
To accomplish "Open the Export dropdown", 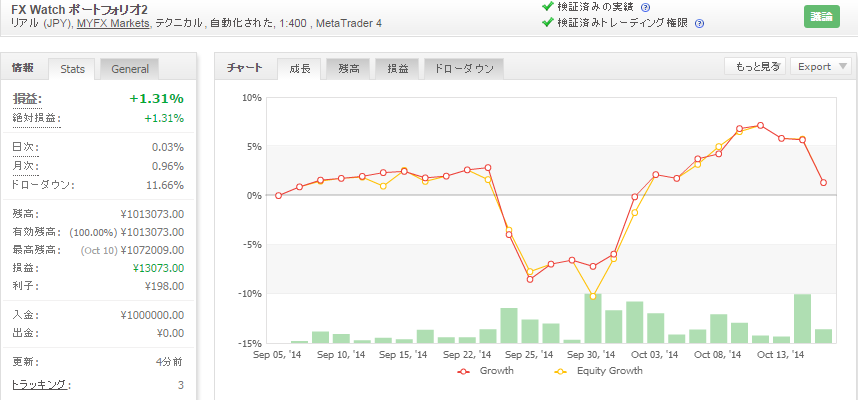I will [x=821, y=67].
